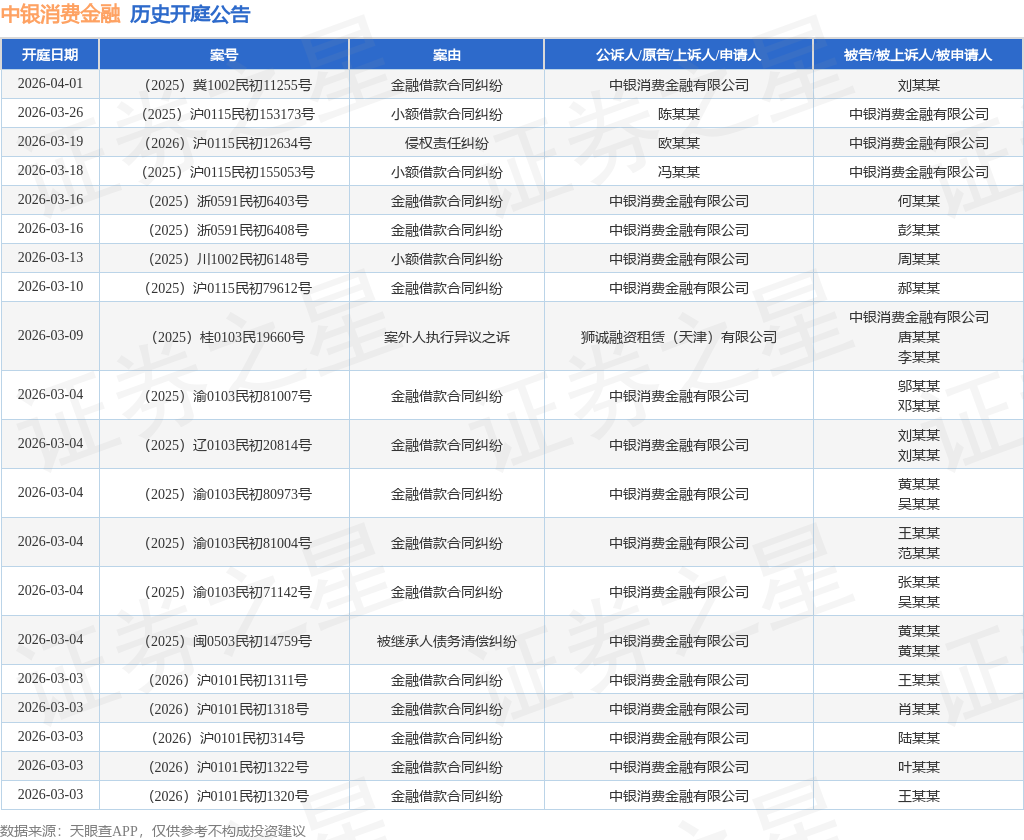Click defendant 郝某某
The width and height of the screenshot is (1024, 840).
(x=918, y=288)
